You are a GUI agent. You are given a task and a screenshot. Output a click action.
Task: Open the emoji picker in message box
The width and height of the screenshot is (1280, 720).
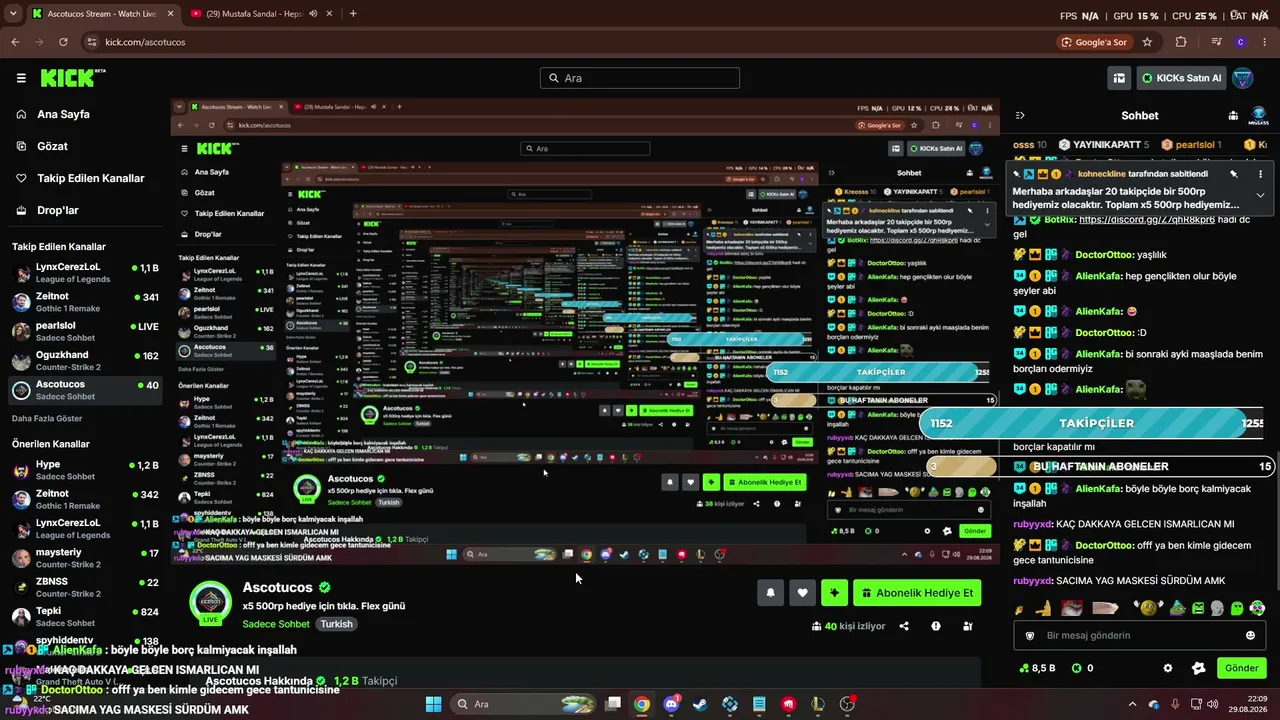pos(1250,635)
